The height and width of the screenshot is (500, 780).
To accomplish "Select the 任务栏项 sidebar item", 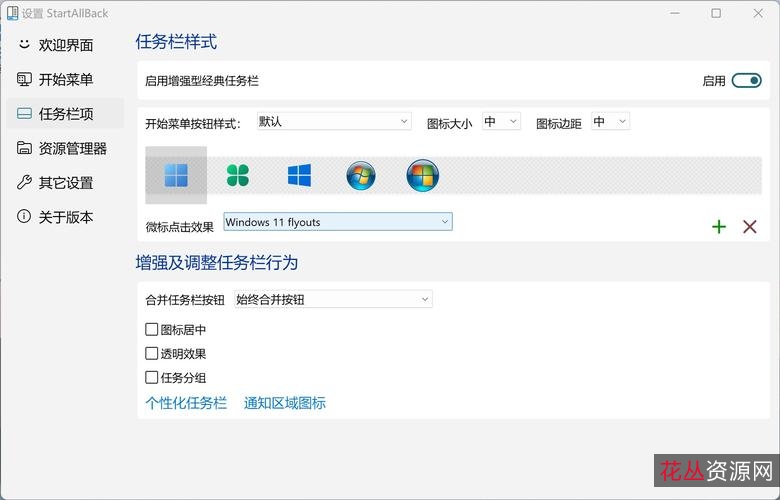I will [x=66, y=113].
